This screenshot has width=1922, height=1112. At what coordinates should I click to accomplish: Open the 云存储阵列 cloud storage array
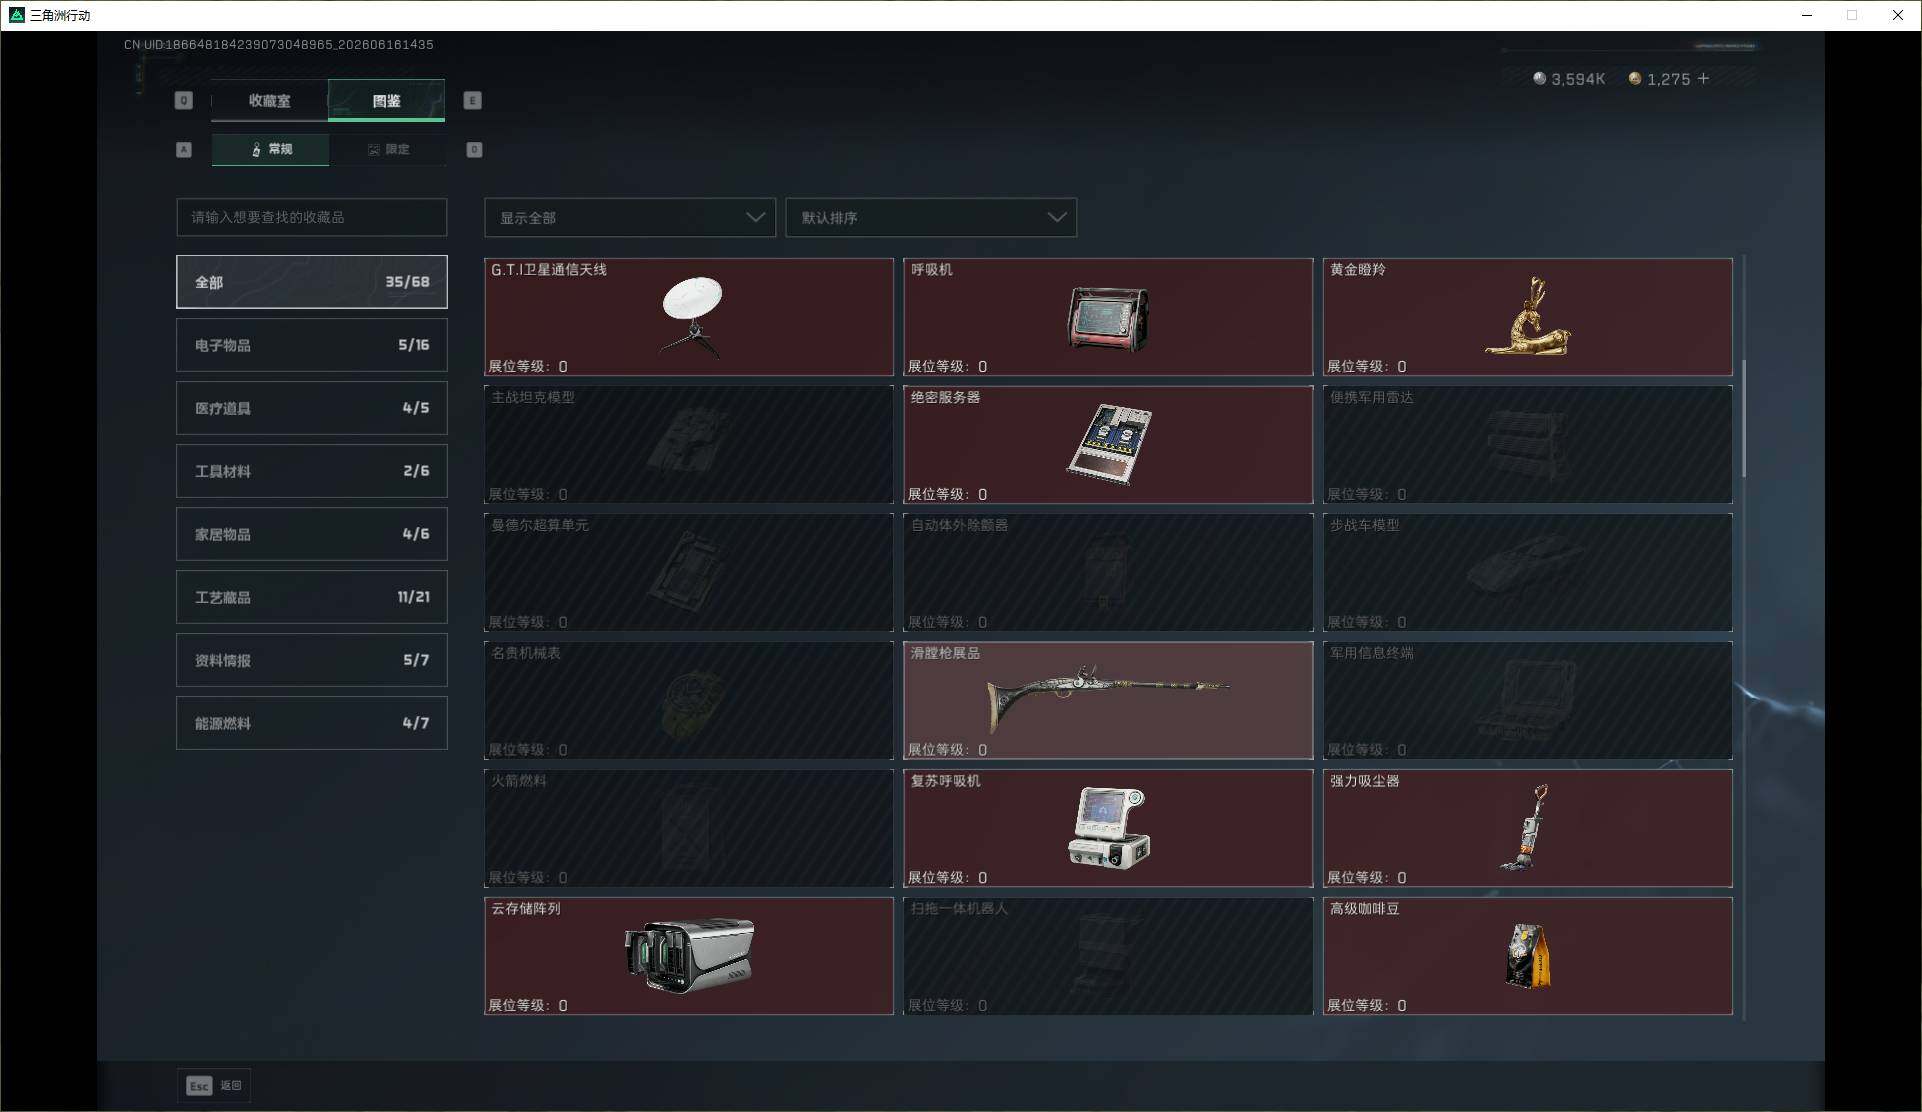[x=689, y=956]
